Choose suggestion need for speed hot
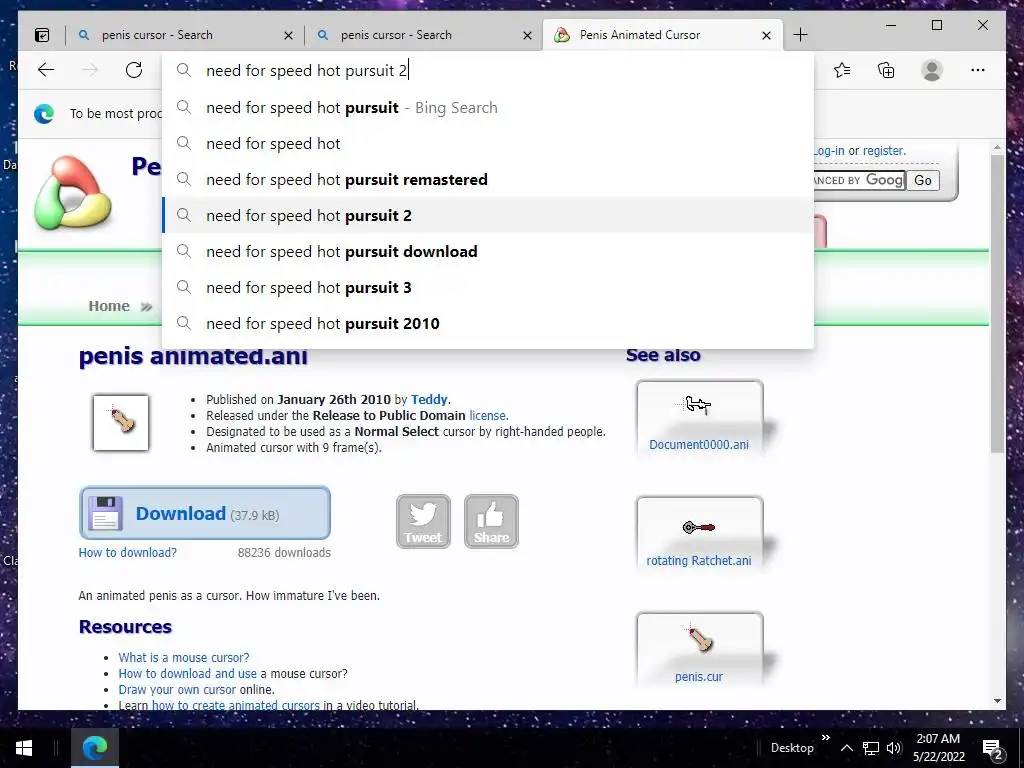The width and height of the screenshot is (1024, 768). 488,144
